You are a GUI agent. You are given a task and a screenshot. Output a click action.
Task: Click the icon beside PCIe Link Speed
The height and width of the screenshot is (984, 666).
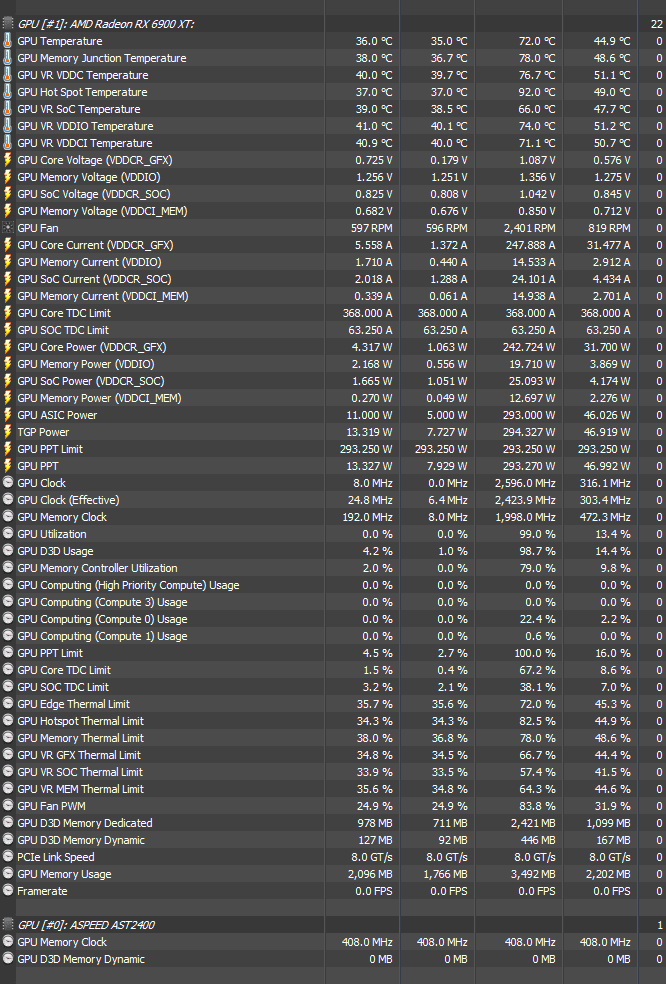8,857
